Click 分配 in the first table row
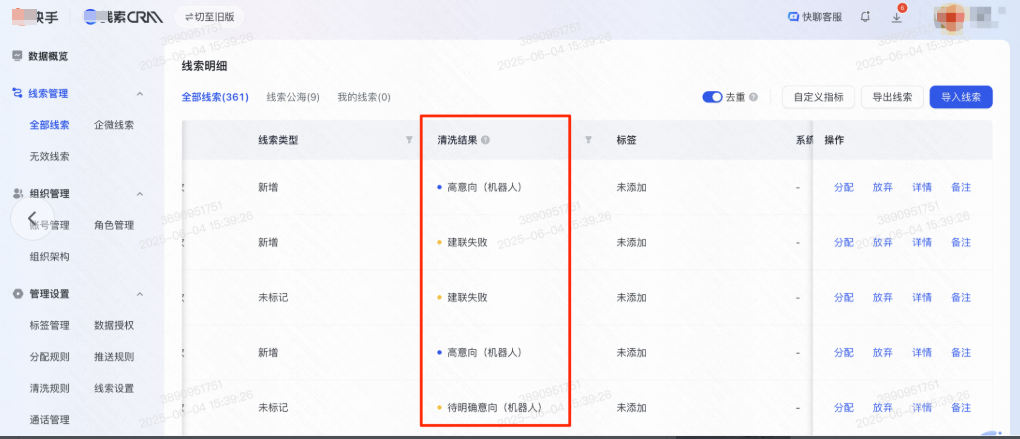 pos(844,187)
